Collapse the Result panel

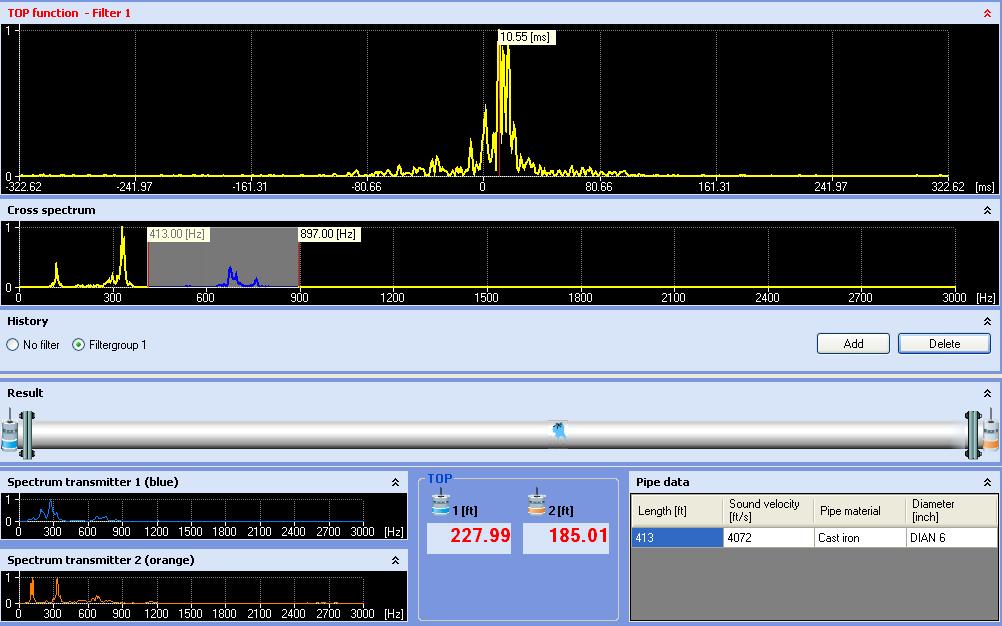pos(988,394)
